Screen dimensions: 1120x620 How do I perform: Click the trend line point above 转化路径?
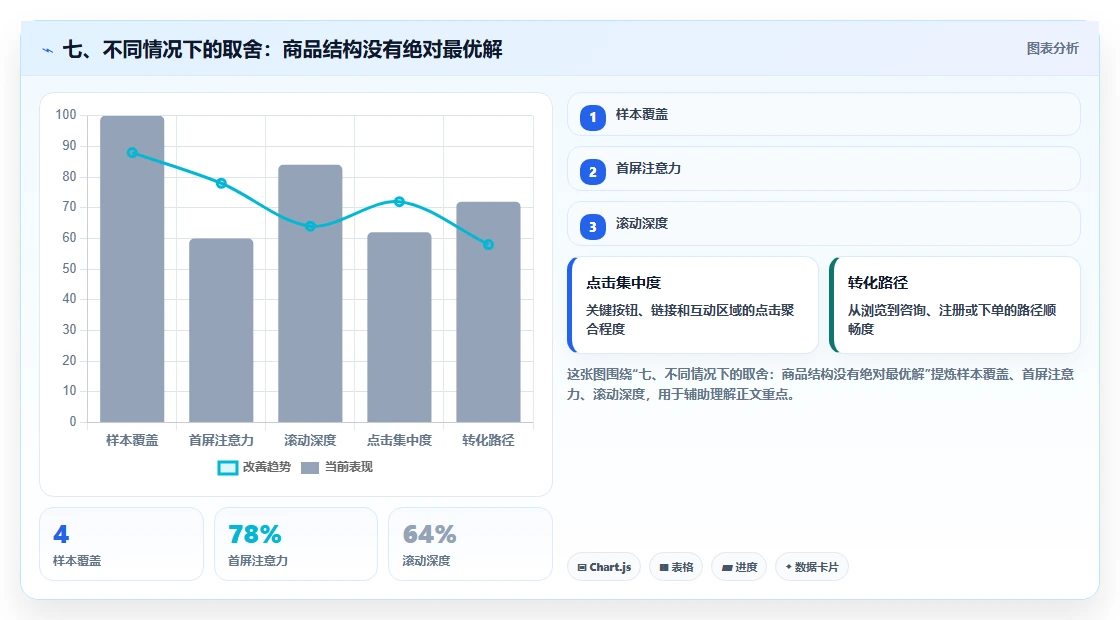pyautogui.click(x=489, y=244)
